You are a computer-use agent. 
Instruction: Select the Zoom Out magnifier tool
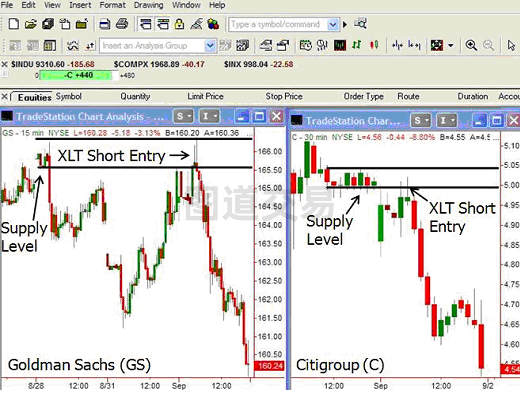[488, 45]
